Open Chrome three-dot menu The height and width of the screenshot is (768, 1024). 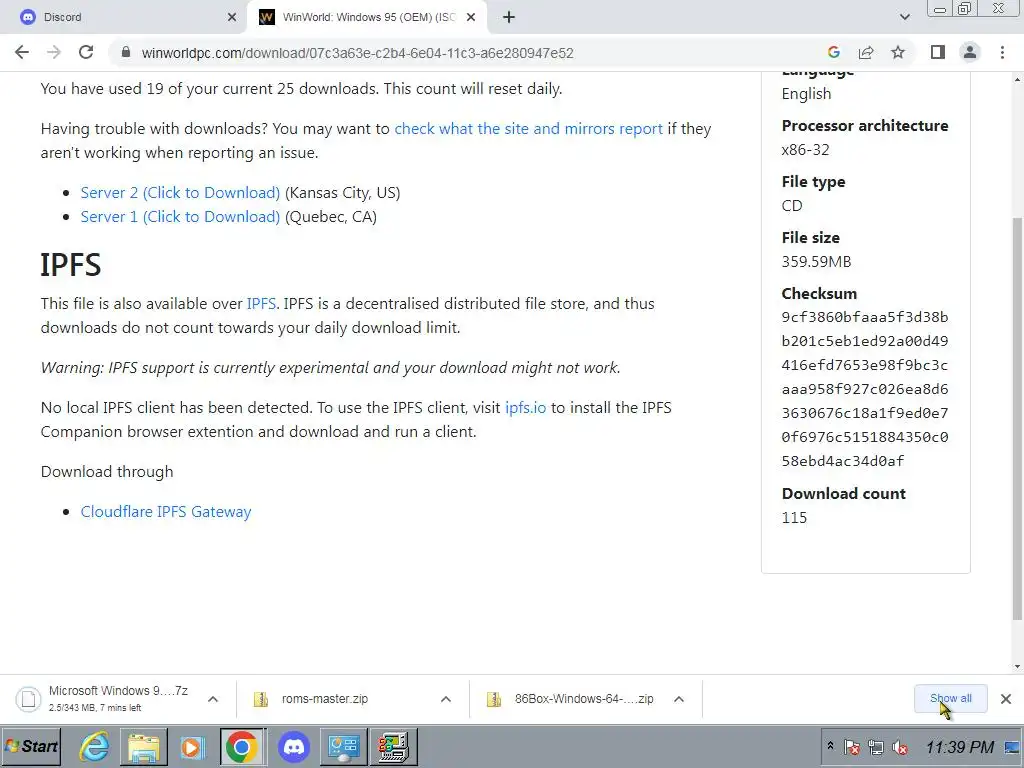pos(1002,52)
